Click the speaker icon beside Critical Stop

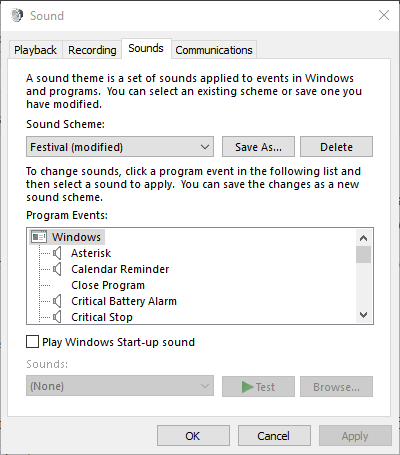(57, 317)
